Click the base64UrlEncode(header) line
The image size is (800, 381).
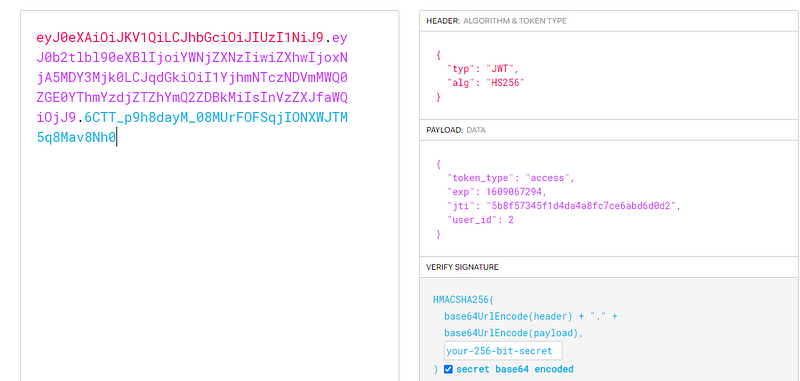(531, 316)
